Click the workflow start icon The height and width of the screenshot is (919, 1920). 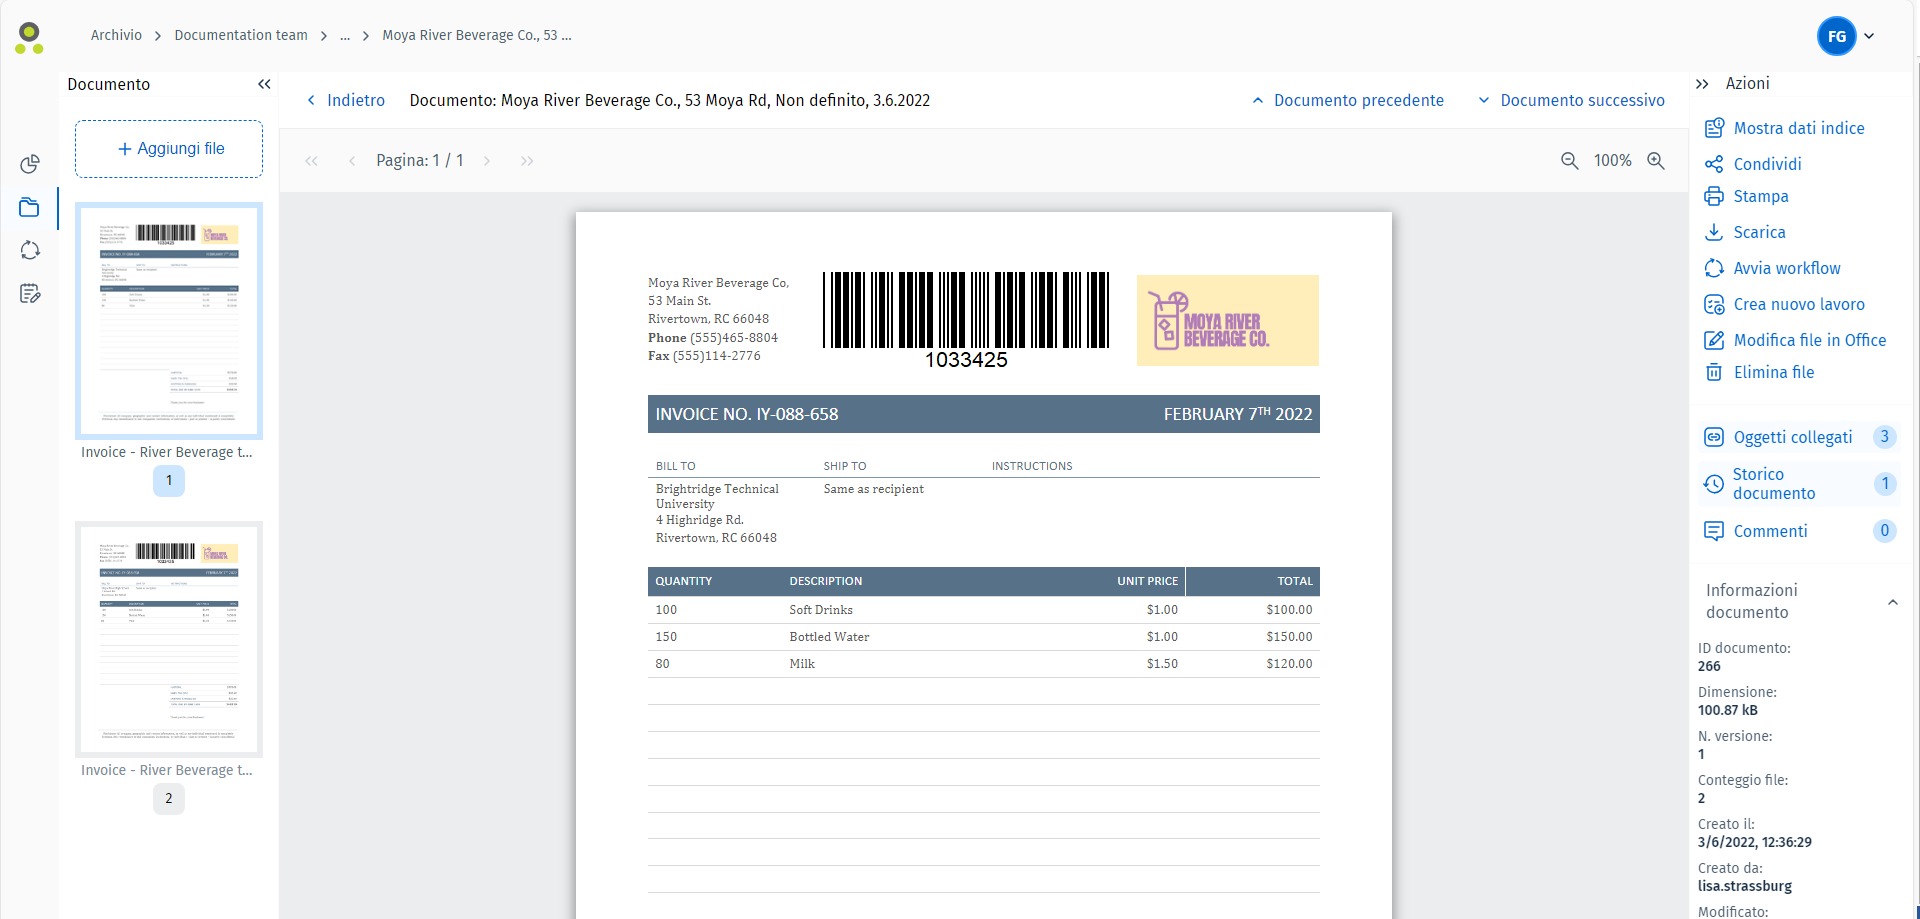pyautogui.click(x=1714, y=268)
